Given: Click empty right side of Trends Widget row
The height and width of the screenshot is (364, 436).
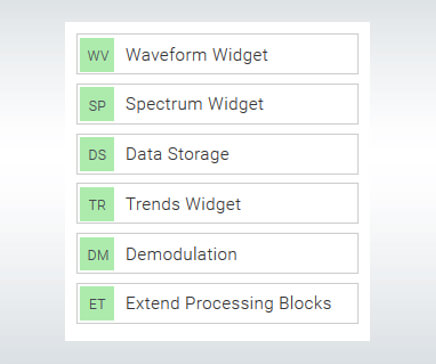Looking at the screenshot, I should (x=300, y=204).
